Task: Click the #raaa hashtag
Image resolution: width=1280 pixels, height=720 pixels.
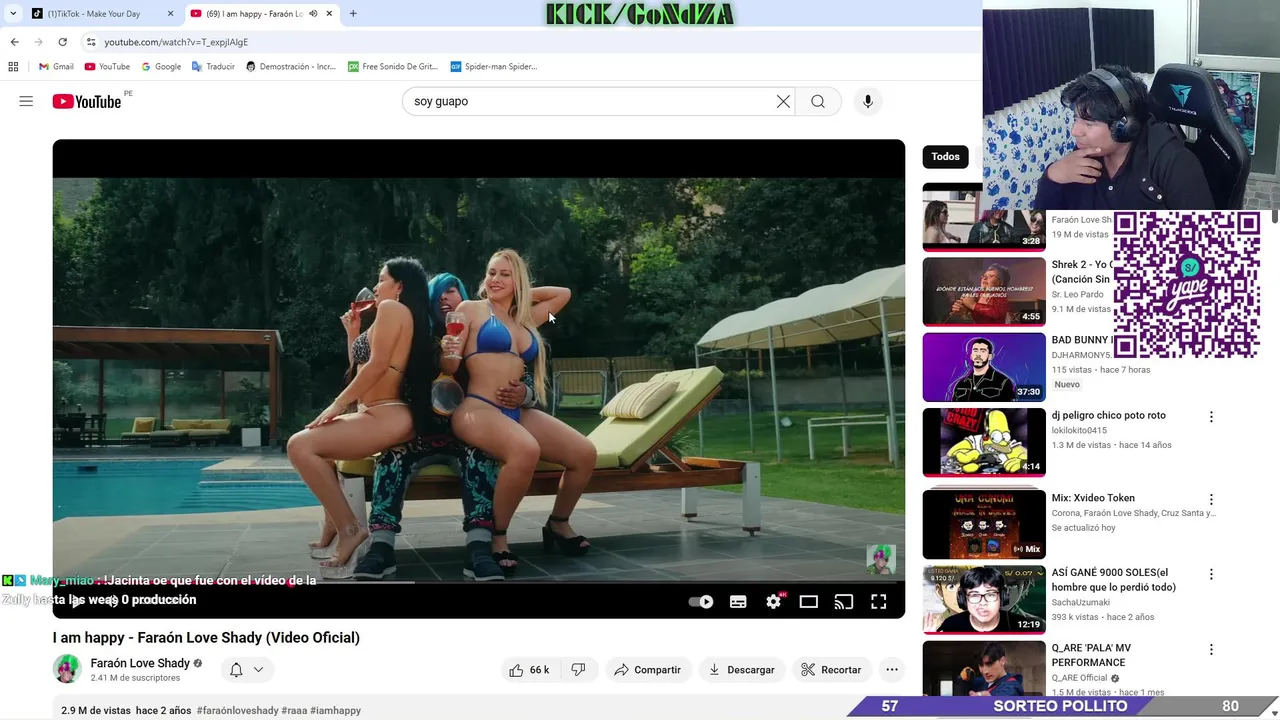Action: (294, 711)
